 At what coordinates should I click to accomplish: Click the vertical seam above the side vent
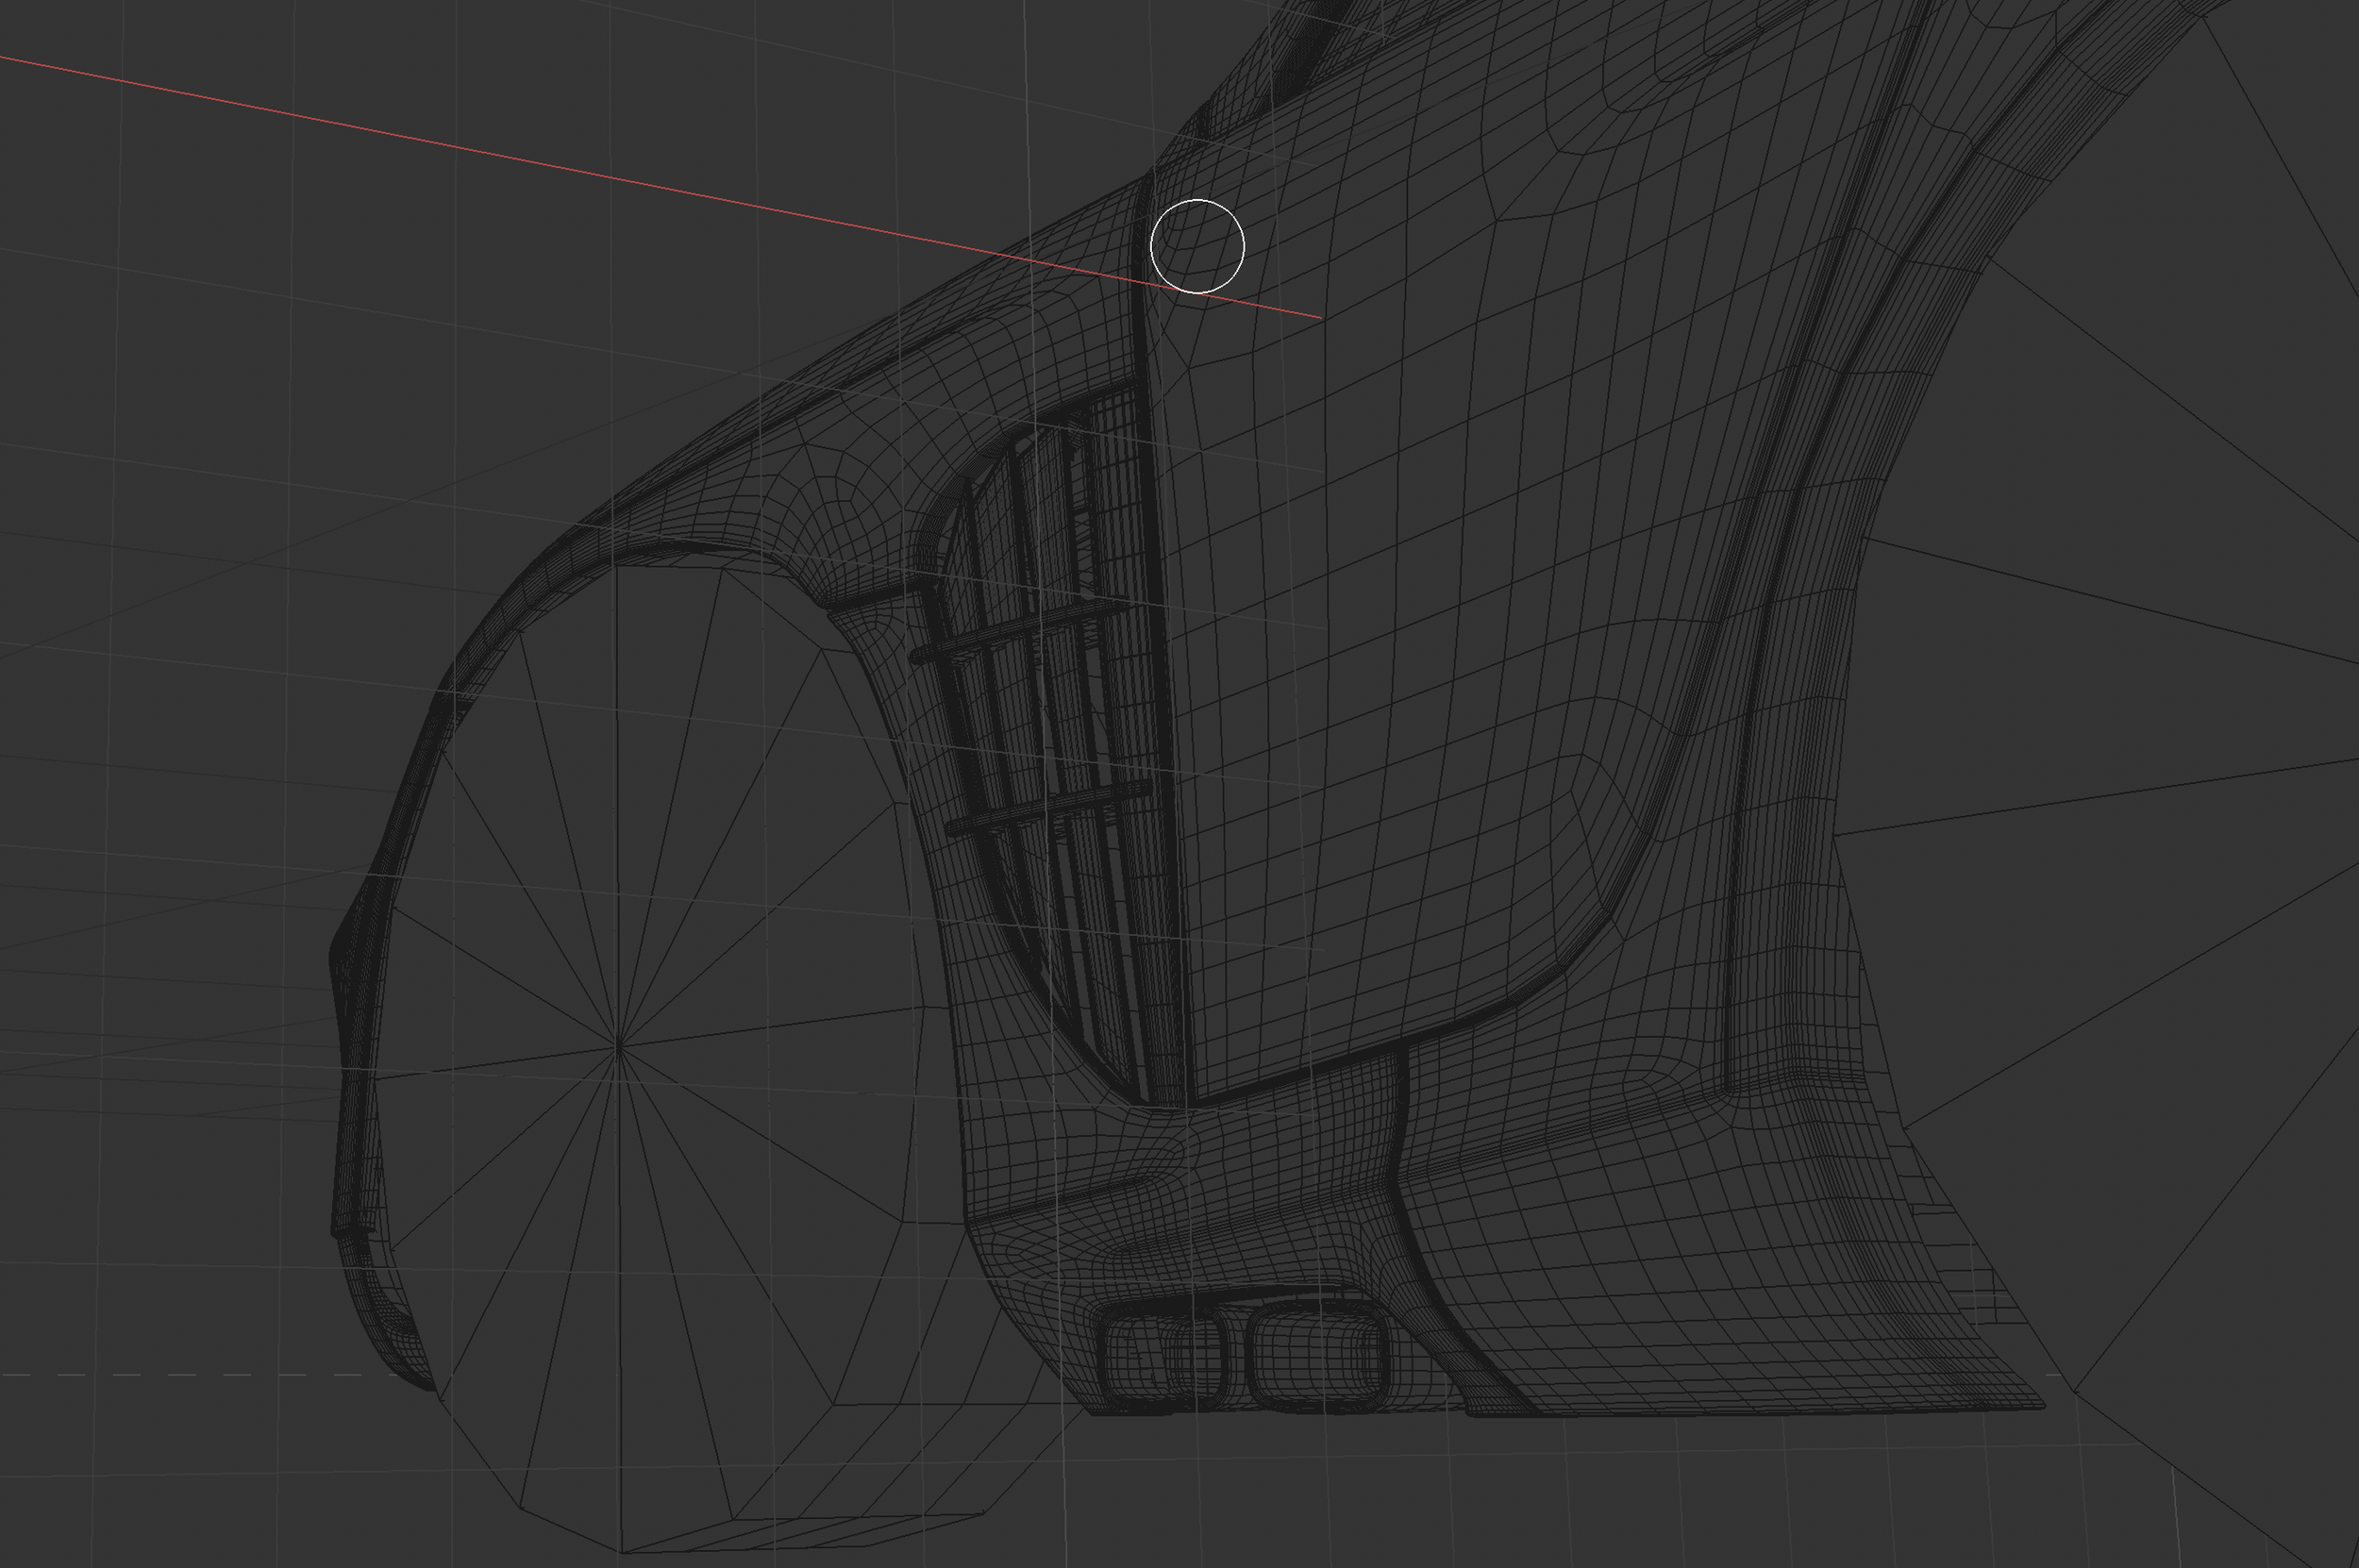1140,300
